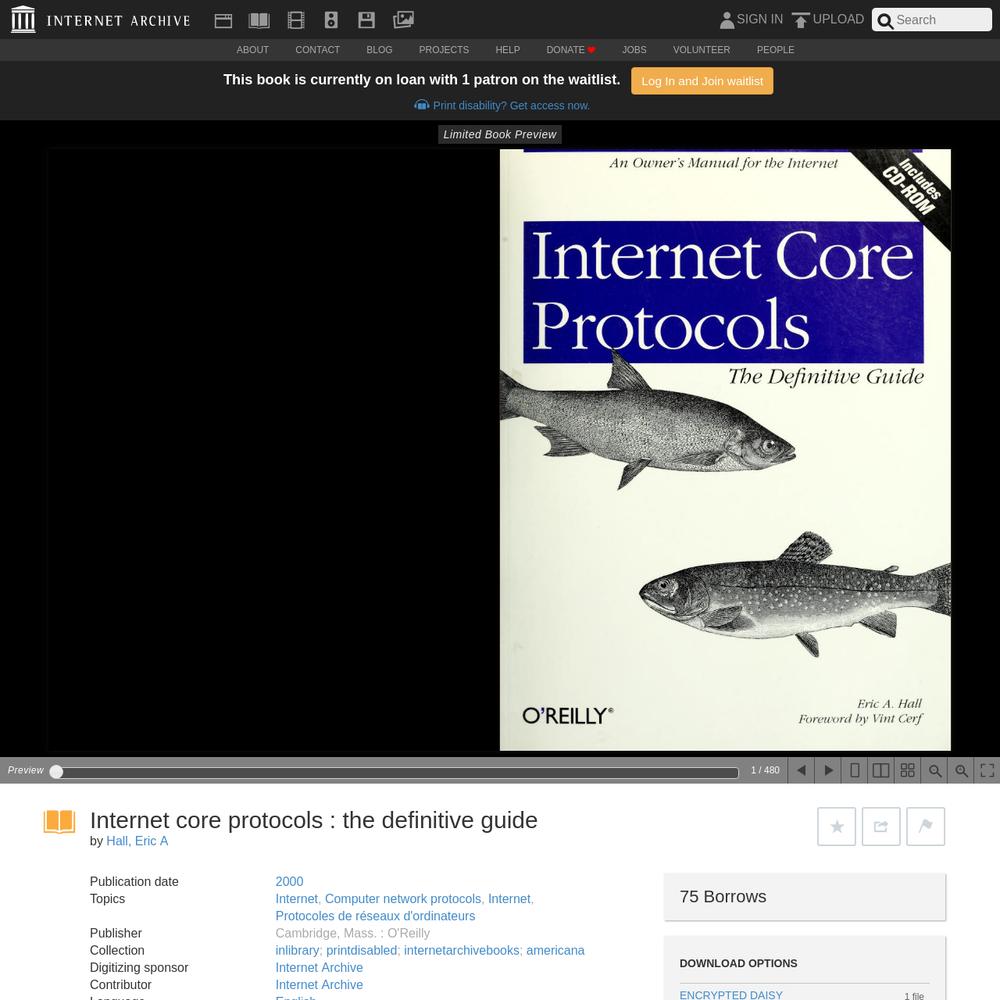Viewport: 1000px width, 1000px height.
Task: Open the PEOPLE menu item
Action: click(776, 50)
